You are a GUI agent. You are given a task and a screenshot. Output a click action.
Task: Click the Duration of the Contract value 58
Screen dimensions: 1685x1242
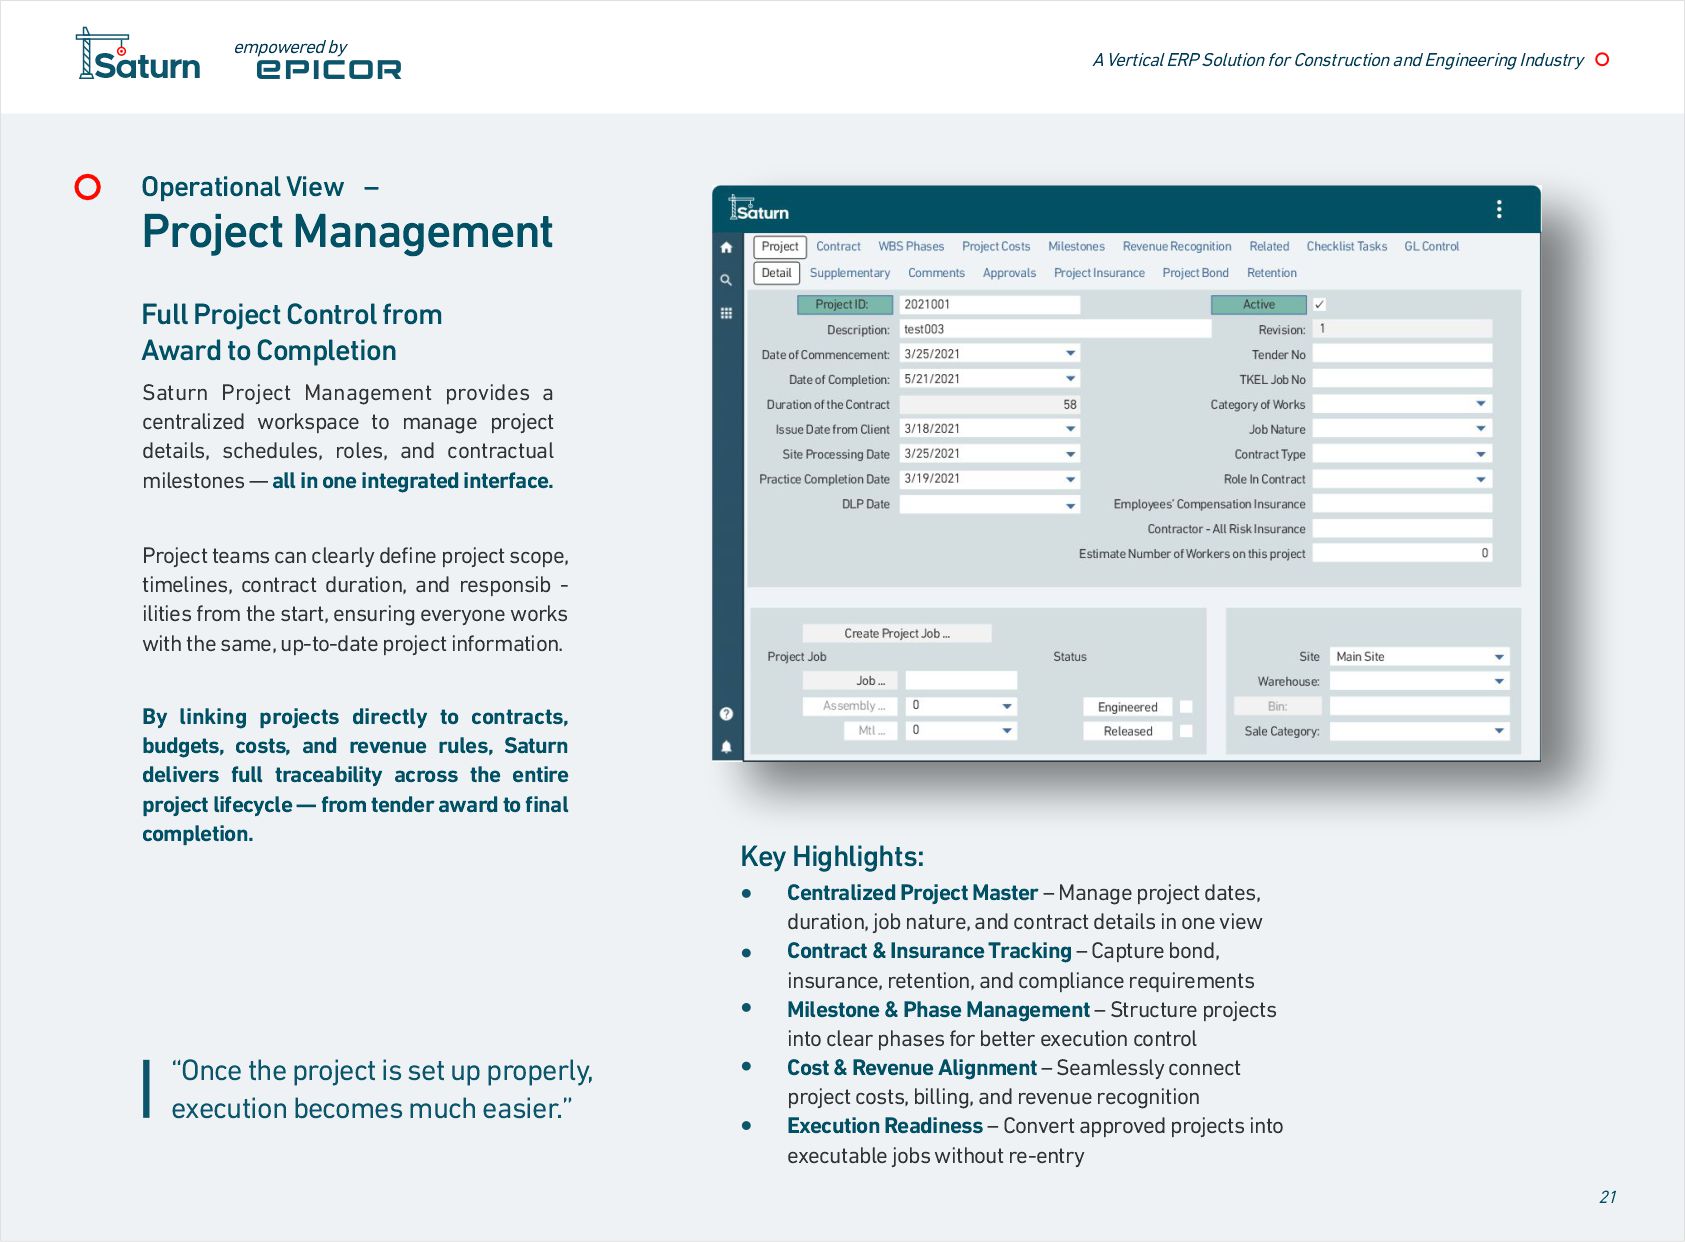(x=990, y=404)
